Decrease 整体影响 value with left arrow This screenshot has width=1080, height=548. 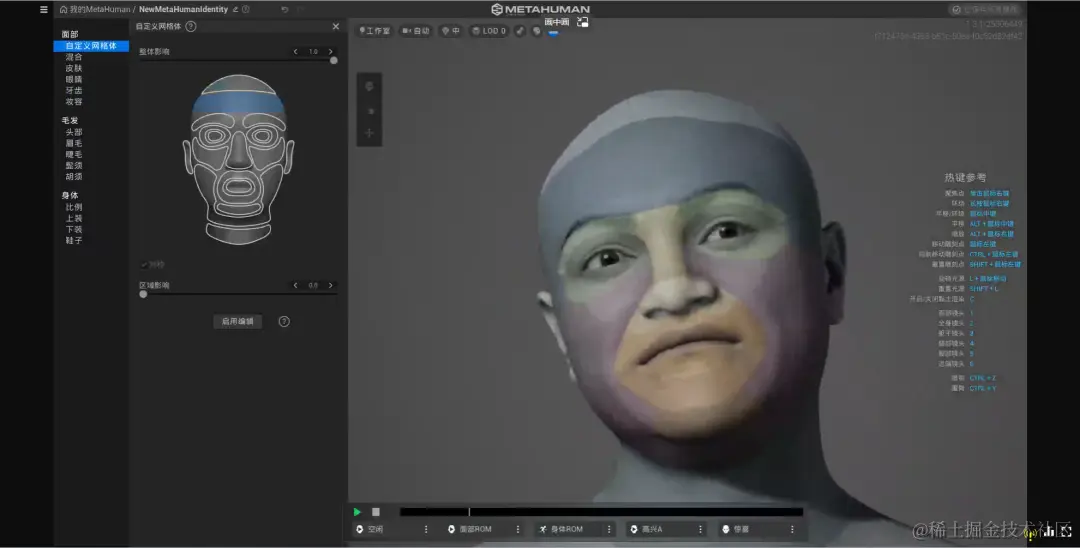295,52
